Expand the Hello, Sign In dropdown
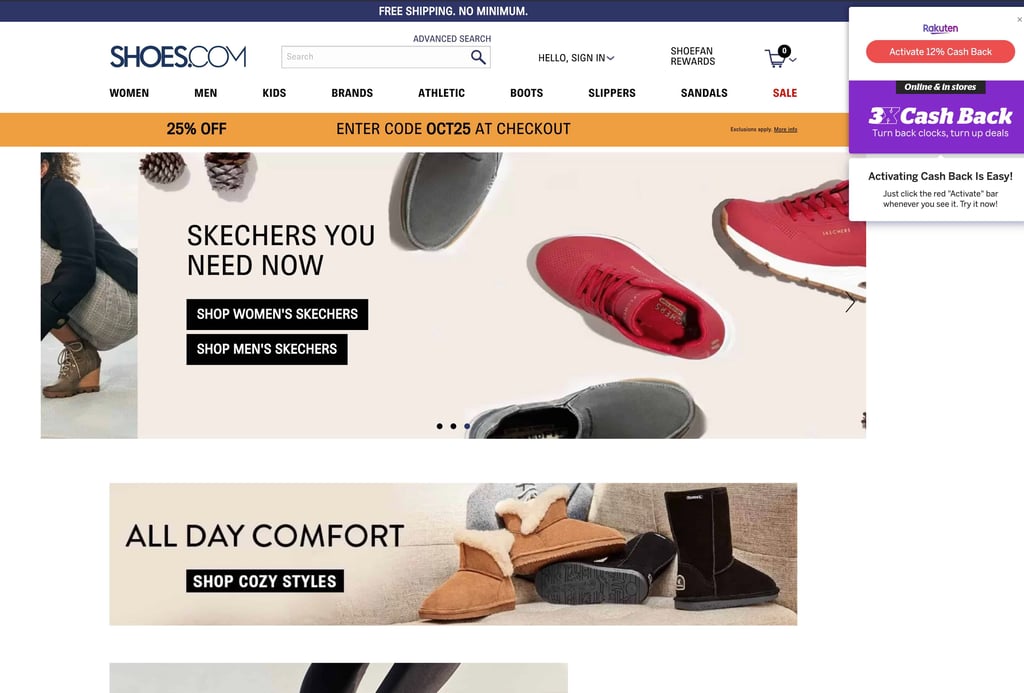The height and width of the screenshot is (693, 1024). click(576, 58)
